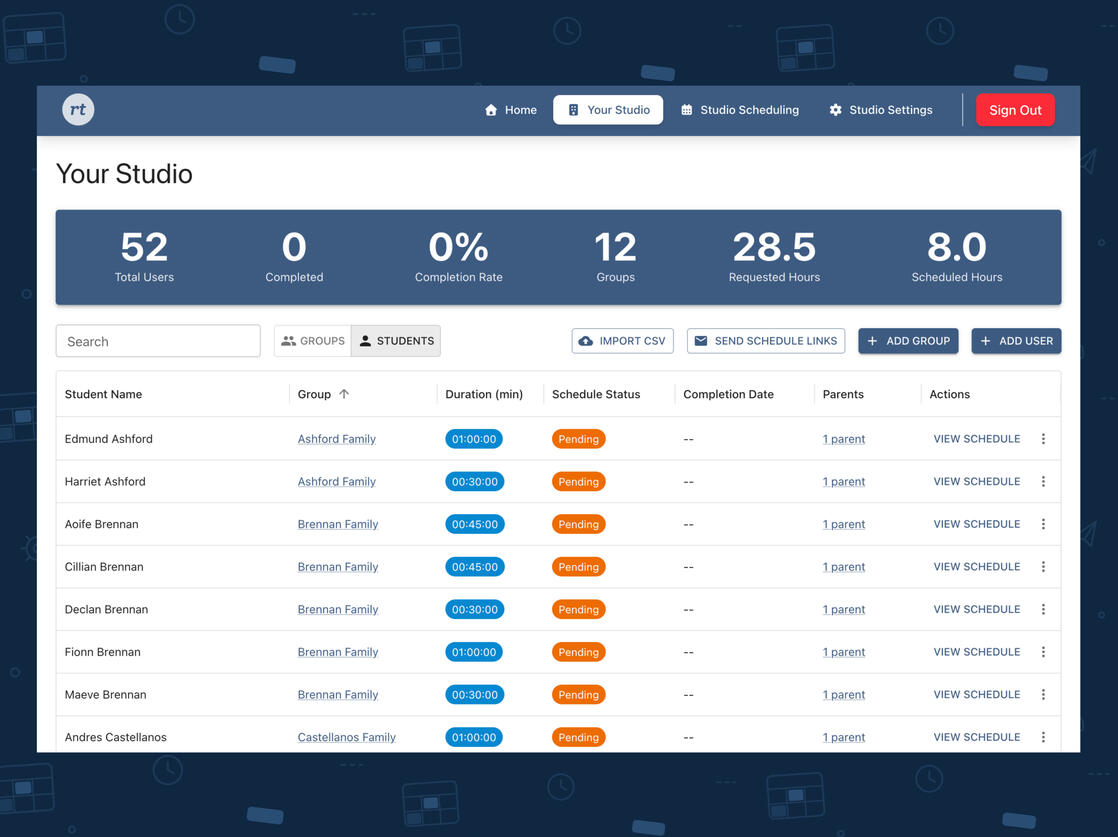1118x837 pixels.
Task: Go to the Home nav item
Action: pos(511,110)
